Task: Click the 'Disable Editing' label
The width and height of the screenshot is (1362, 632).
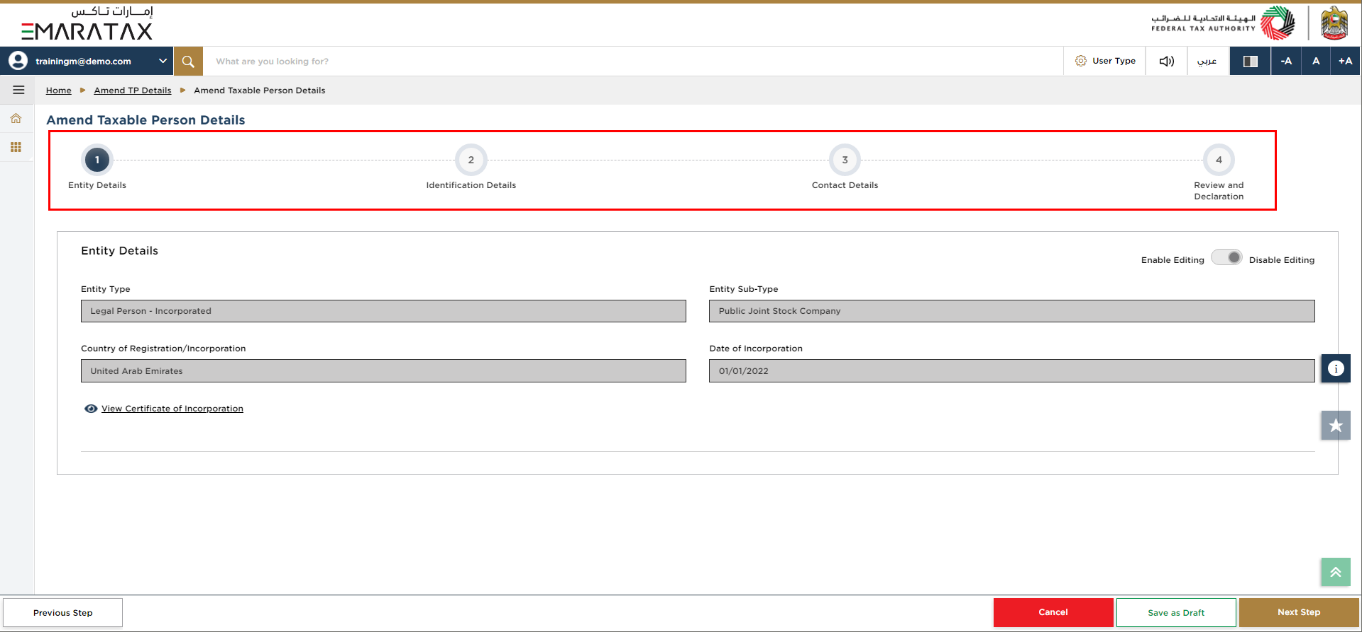Action: (1282, 260)
